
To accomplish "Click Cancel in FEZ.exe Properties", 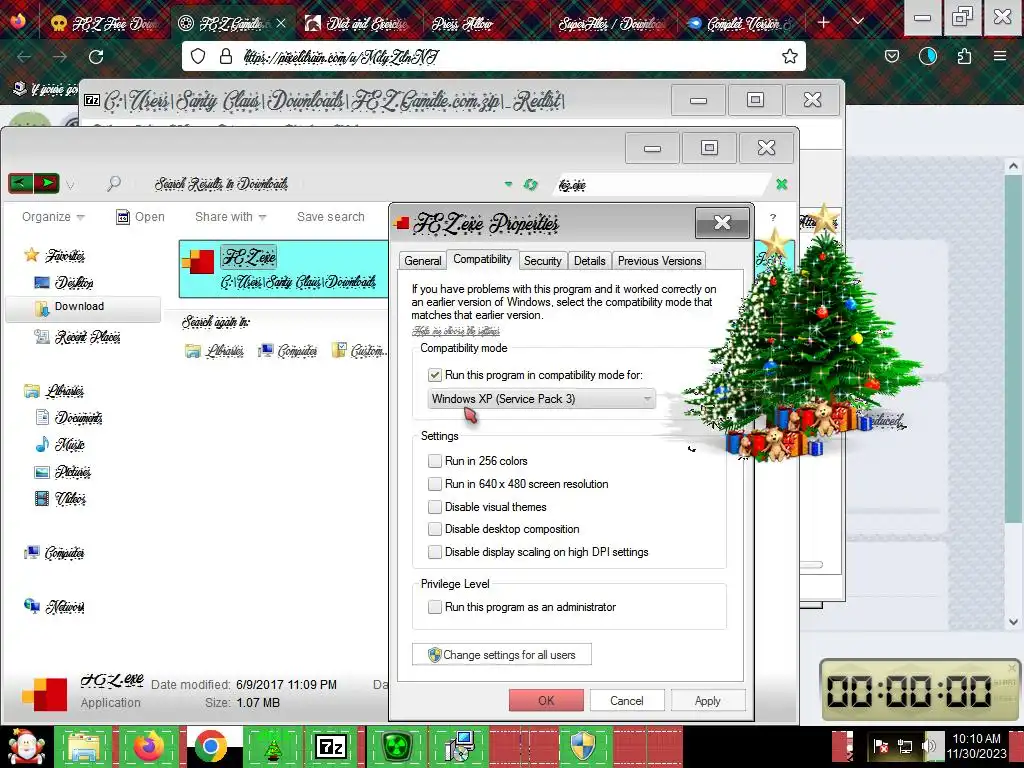I will [627, 701].
